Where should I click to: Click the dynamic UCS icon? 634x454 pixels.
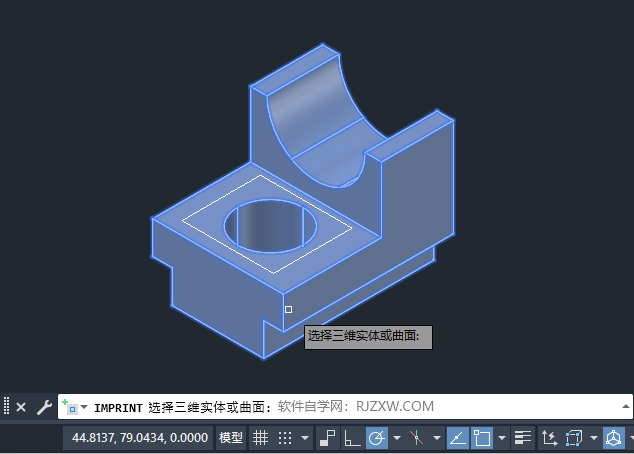(549, 438)
